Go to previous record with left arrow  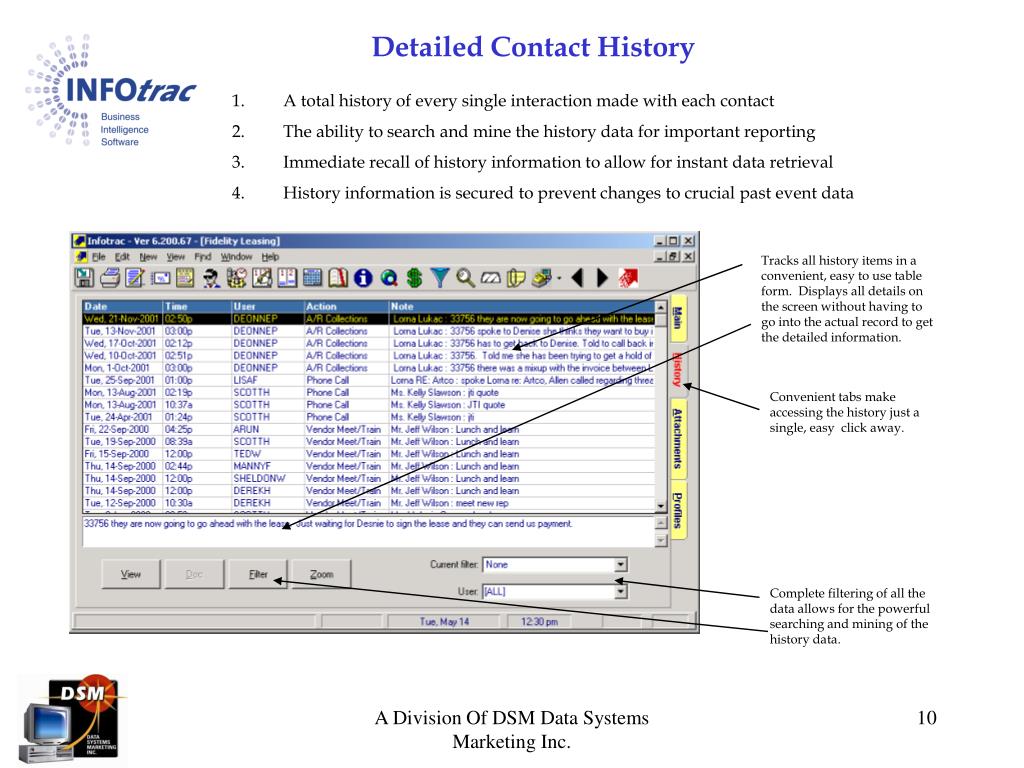coord(577,278)
